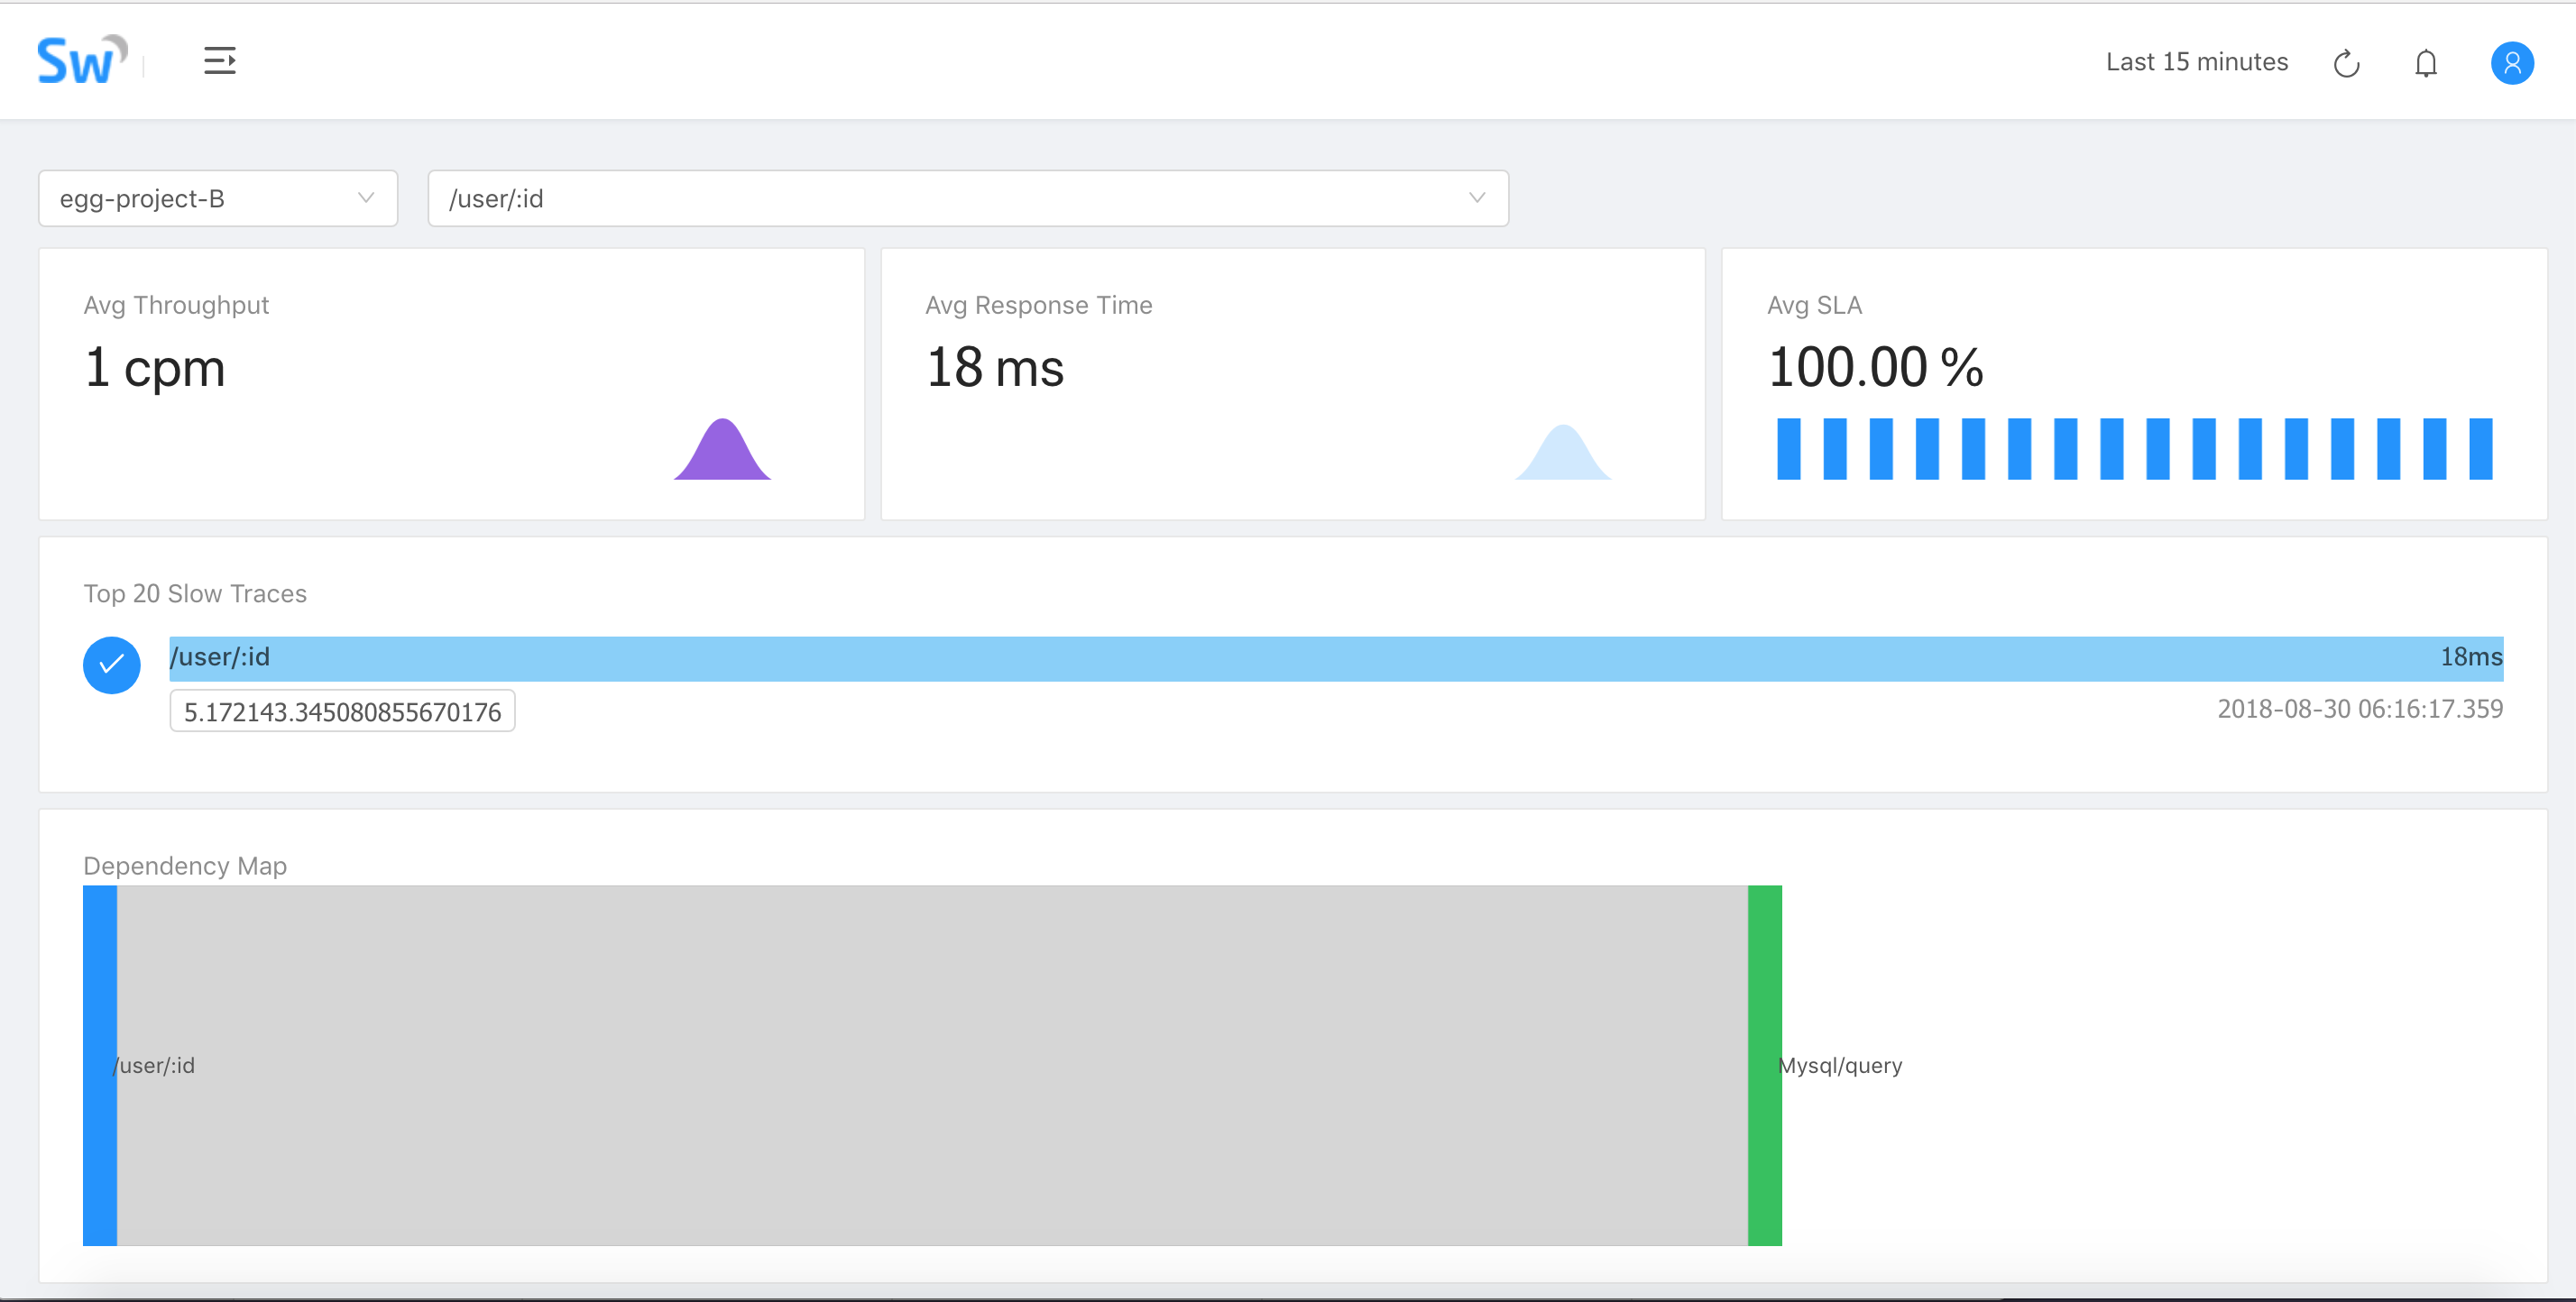Open the user avatar menu
The width and height of the screenshot is (2576, 1302).
point(2511,63)
